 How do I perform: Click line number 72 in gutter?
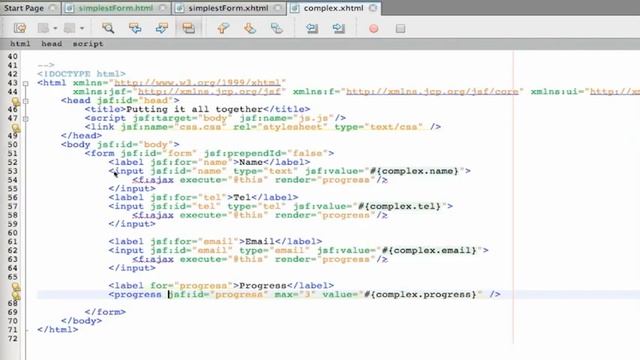coord(13,339)
